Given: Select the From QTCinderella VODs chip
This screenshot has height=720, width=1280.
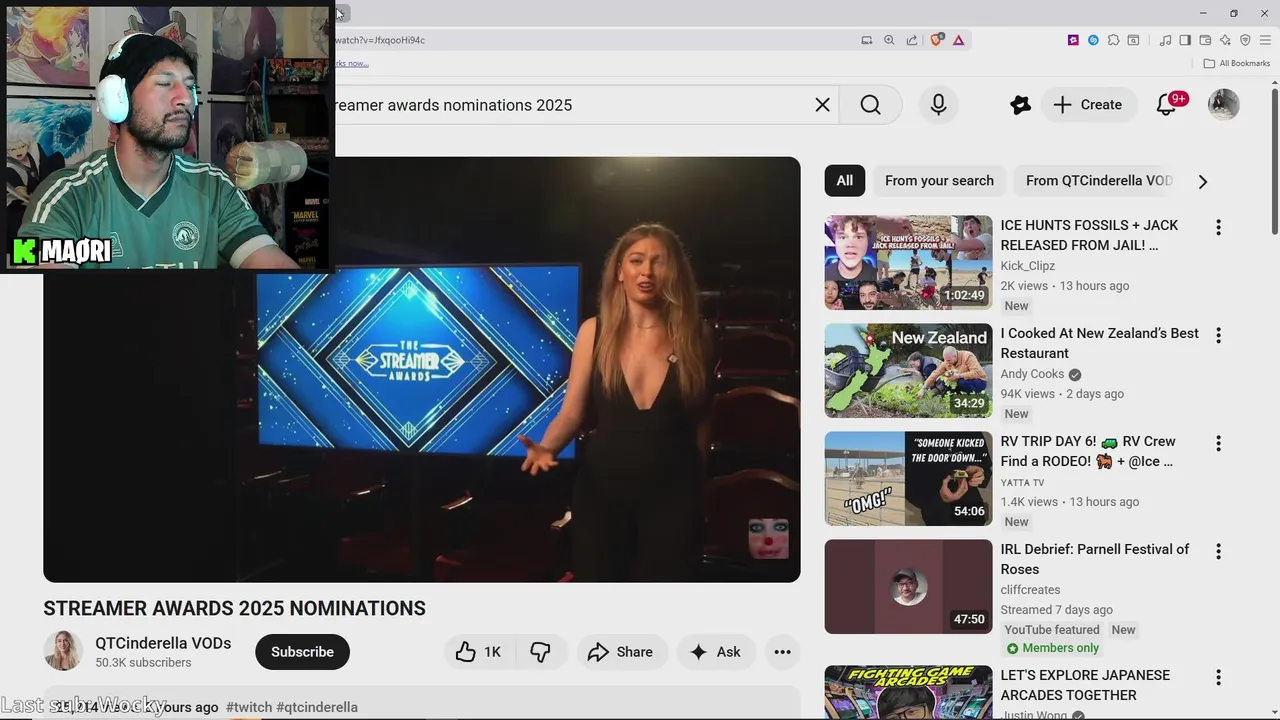Looking at the screenshot, I should pos(1098,181).
